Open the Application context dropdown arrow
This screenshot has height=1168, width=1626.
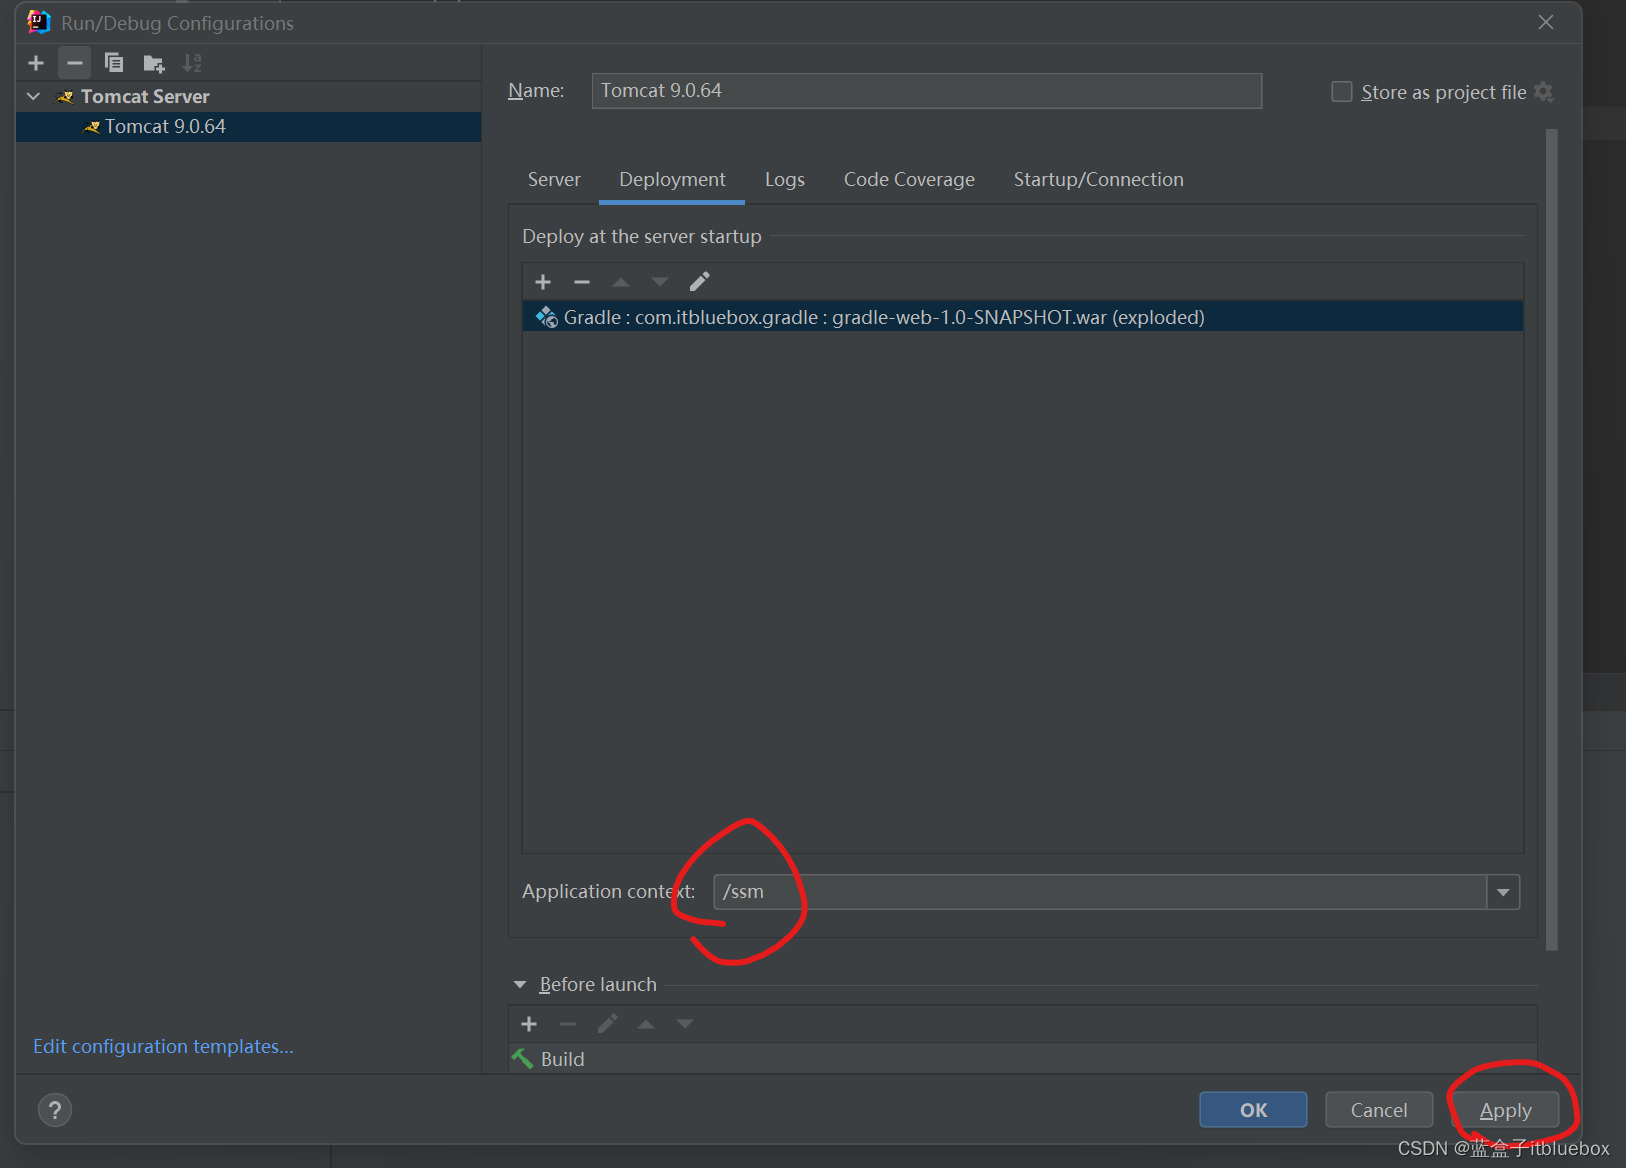tap(1503, 892)
